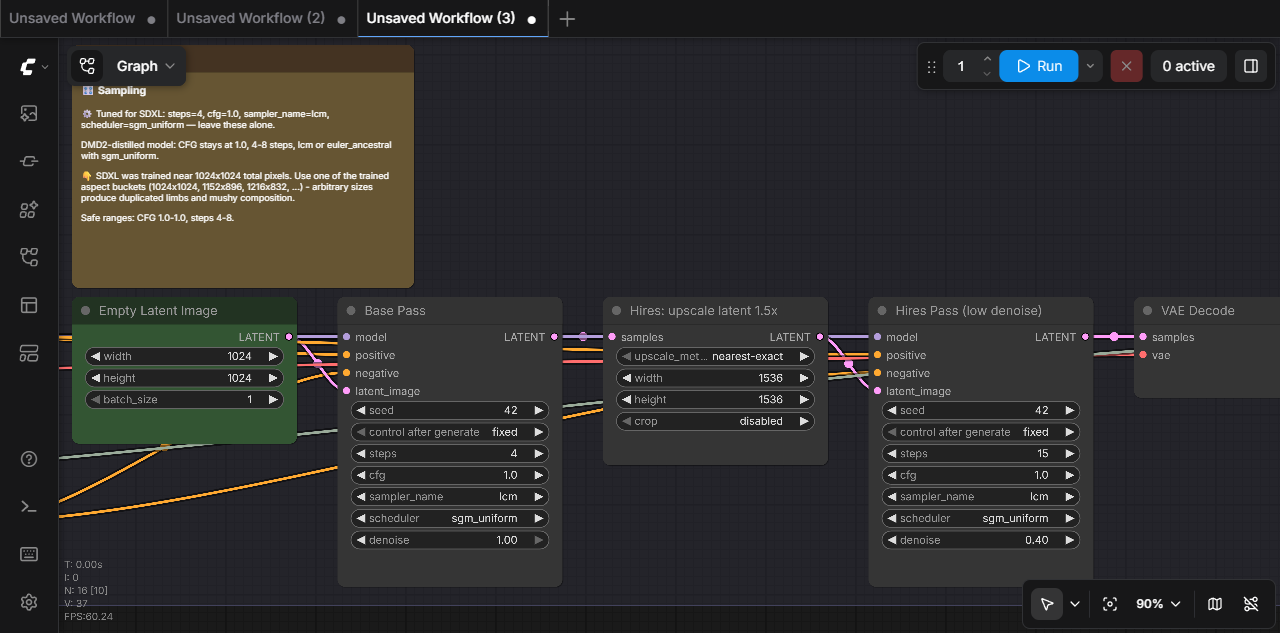Click the Base Pass seed 42 field
This screenshot has height=633, width=1280.
[x=451, y=410]
